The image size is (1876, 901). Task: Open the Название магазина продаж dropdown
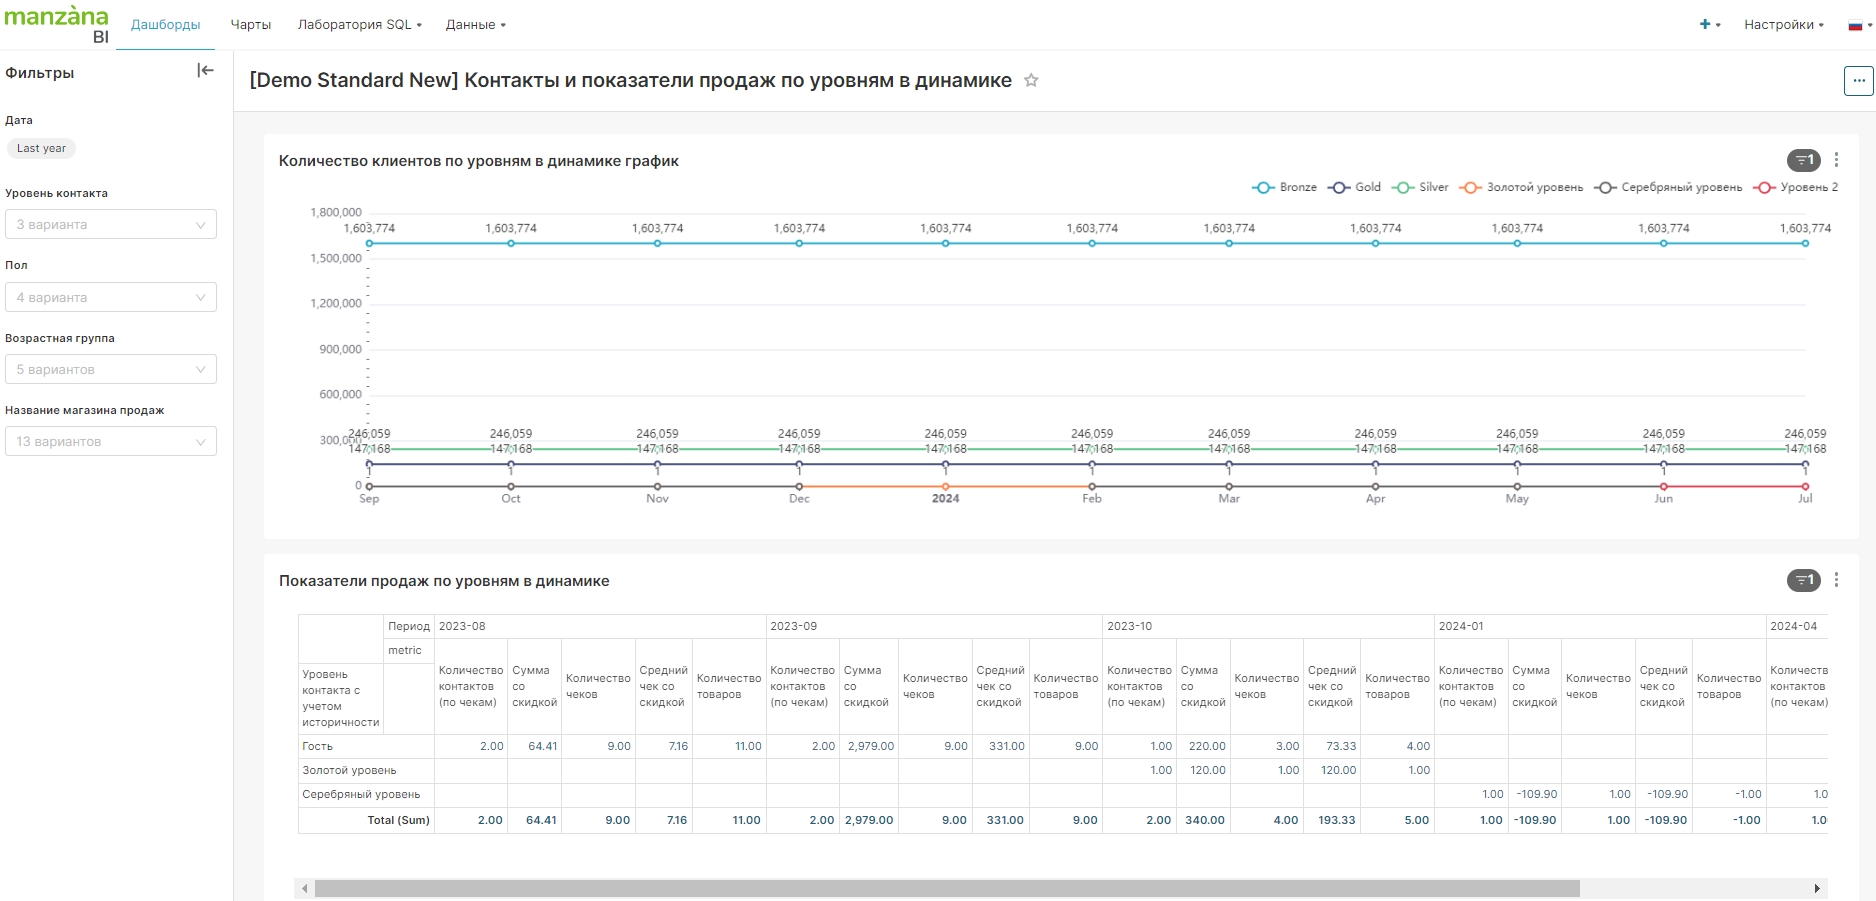point(111,442)
